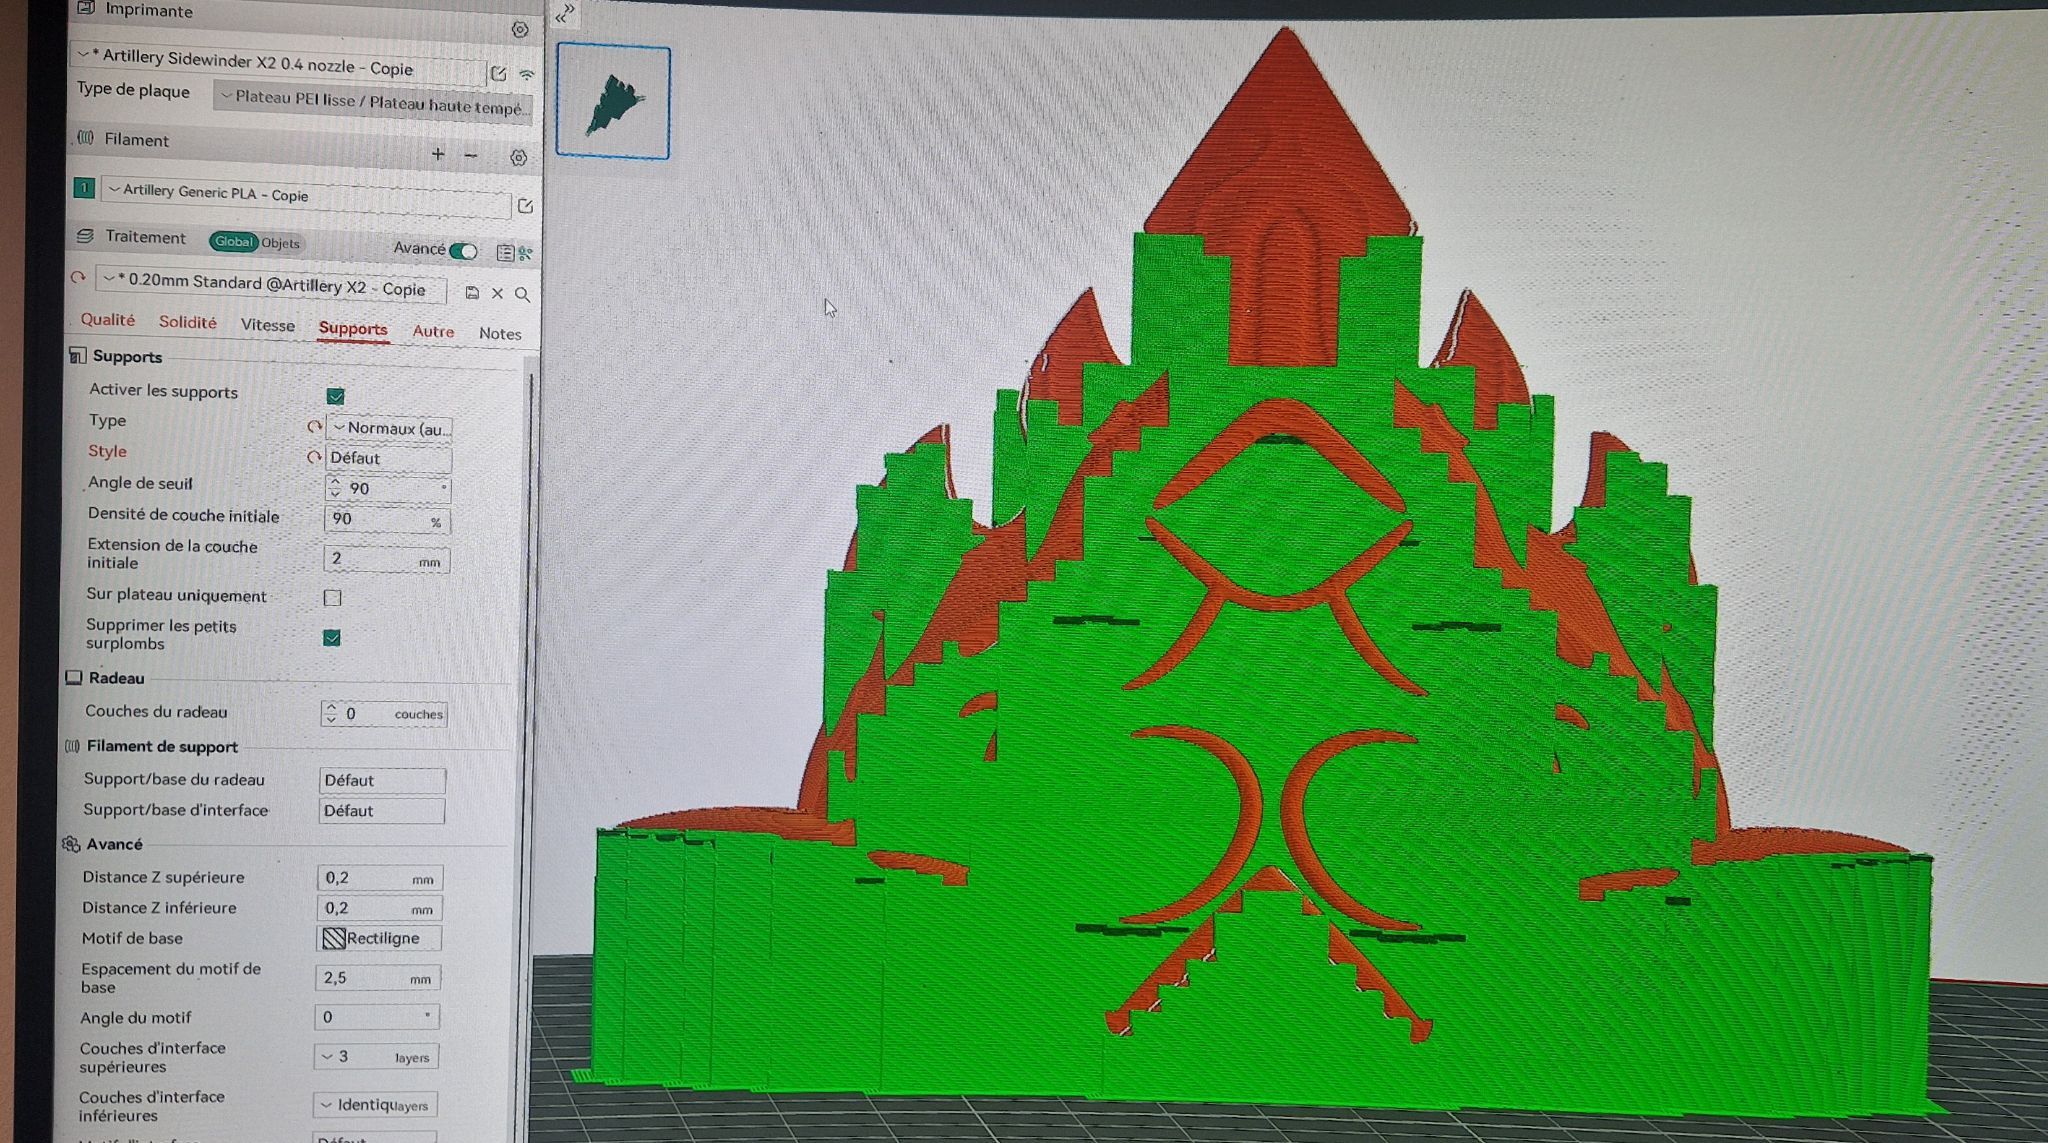Select filament 1 green color swatch
Viewport: 2048px width, 1143px height.
click(x=85, y=188)
